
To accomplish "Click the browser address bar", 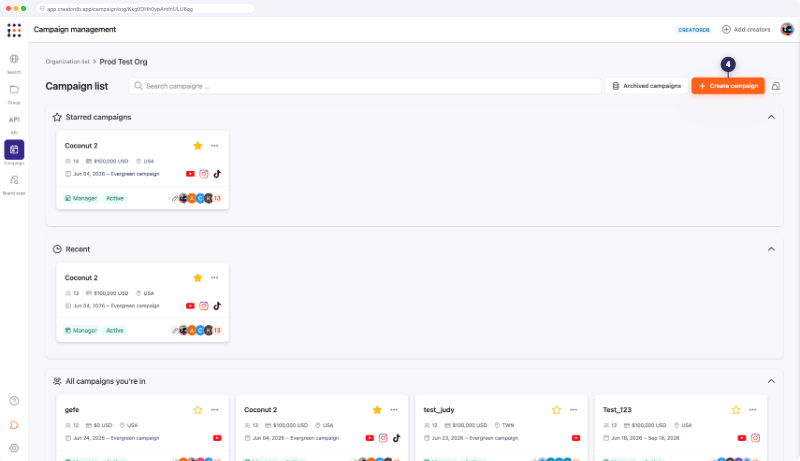I will coord(145,9).
